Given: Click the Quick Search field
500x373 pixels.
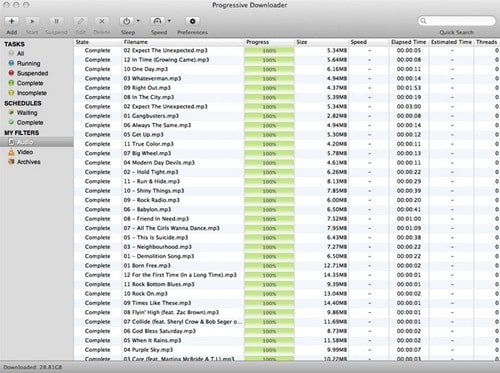Looking at the screenshot, I should [x=457, y=21].
